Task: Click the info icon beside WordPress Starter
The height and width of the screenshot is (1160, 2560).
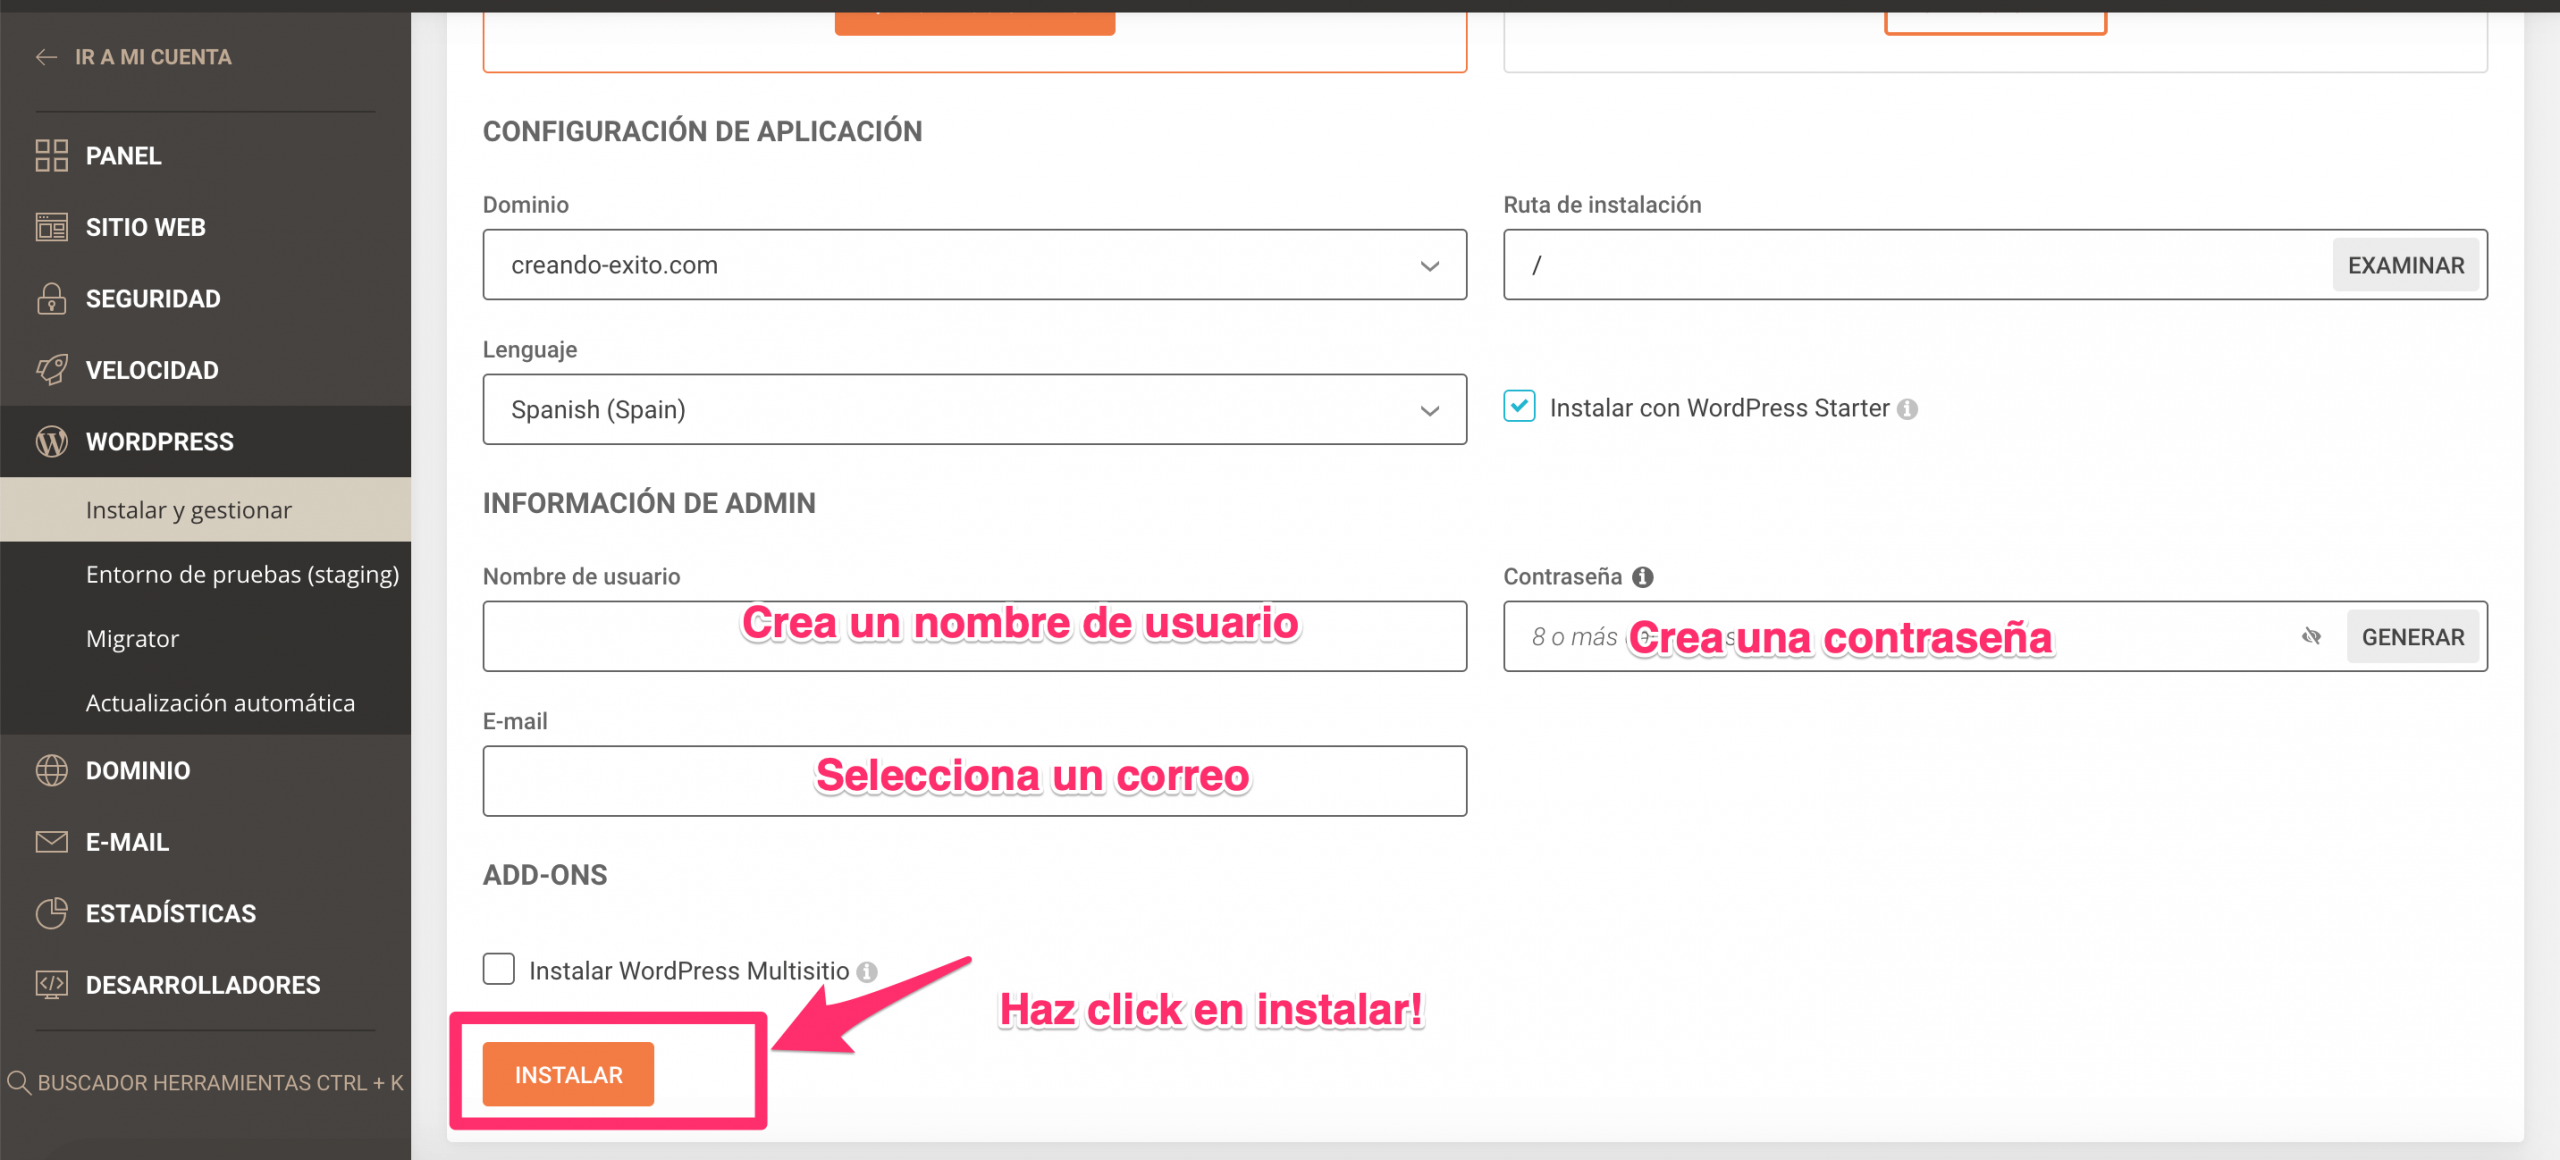Action: 1907,409
